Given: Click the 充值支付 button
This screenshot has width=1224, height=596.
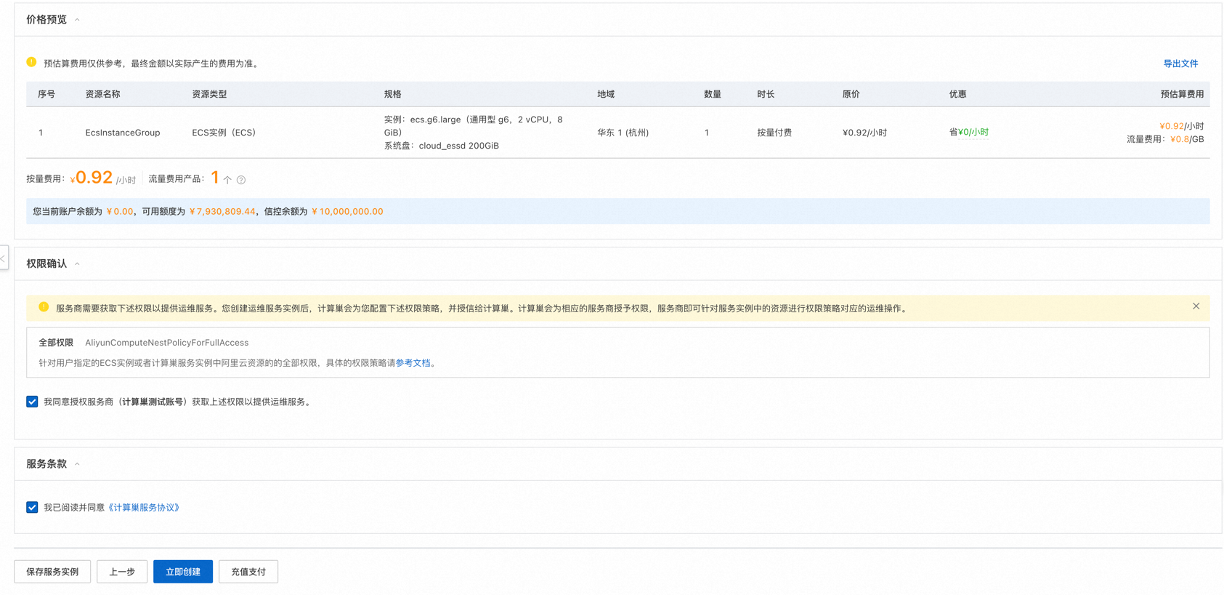Looking at the screenshot, I should click(248, 572).
